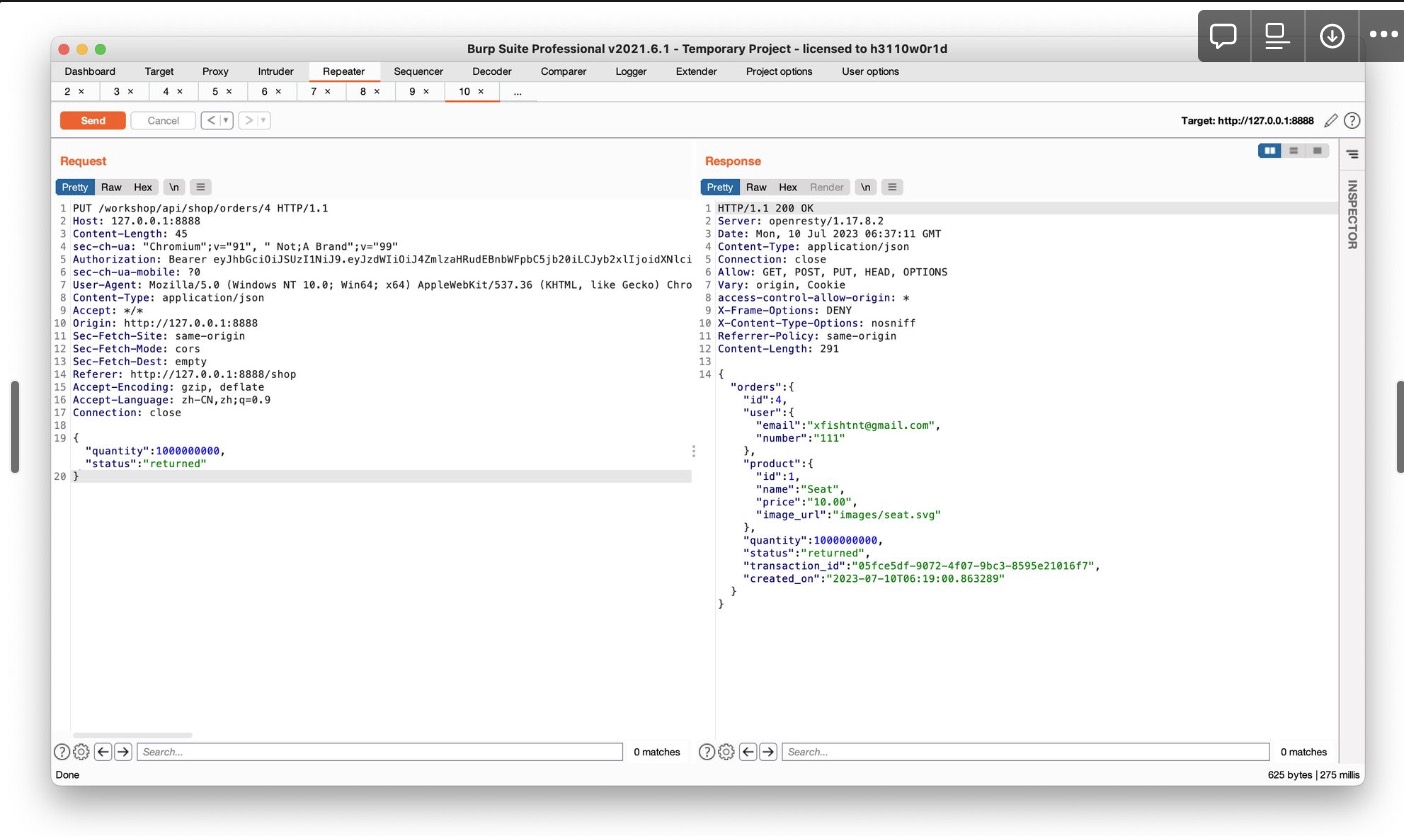Click the Inspector side panel label
This screenshot has height=836, width=1404.
pos(1352,214)
